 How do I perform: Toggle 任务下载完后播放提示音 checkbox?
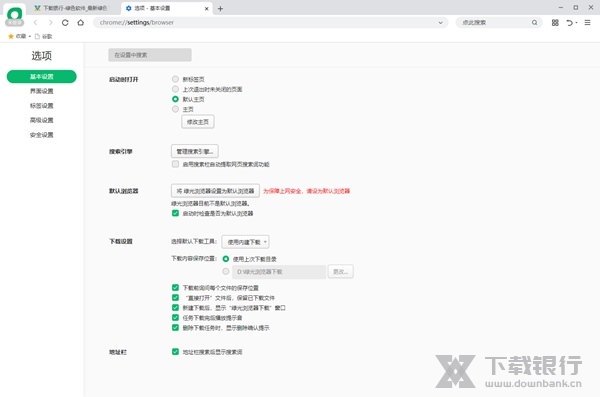click(x=175, y=317)
